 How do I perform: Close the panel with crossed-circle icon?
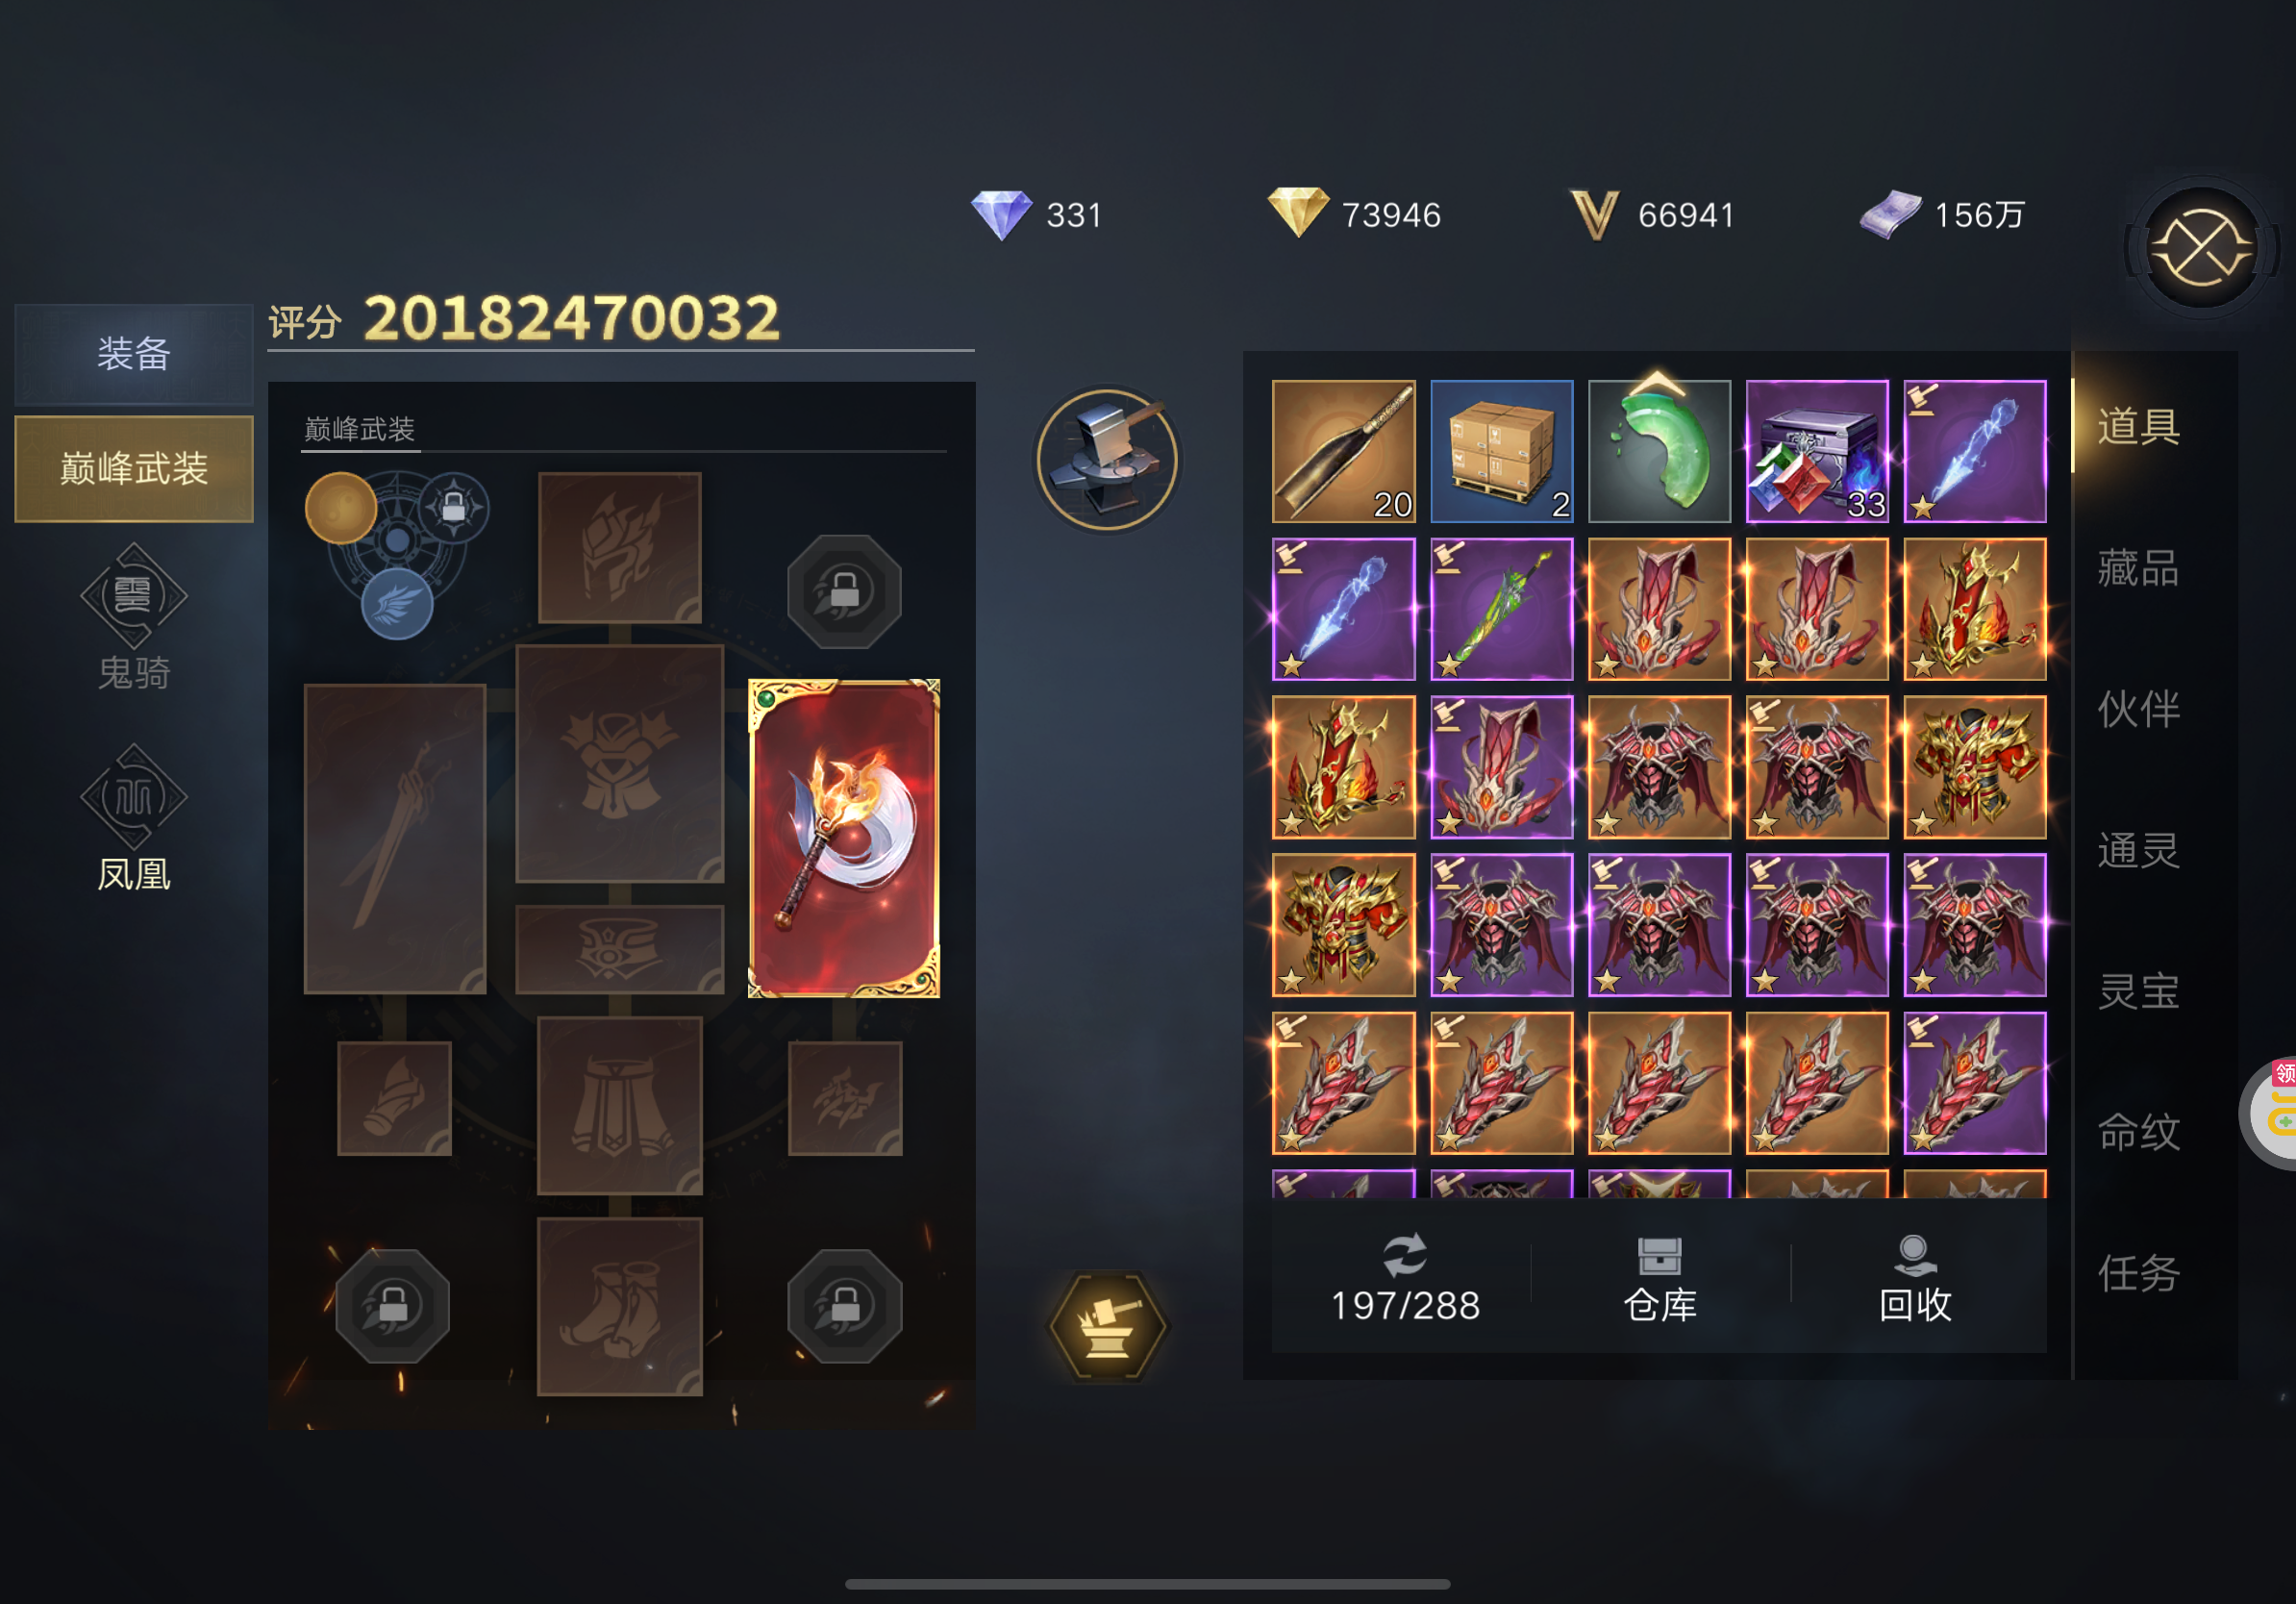pyautogui.click(x=2201, y=248)
